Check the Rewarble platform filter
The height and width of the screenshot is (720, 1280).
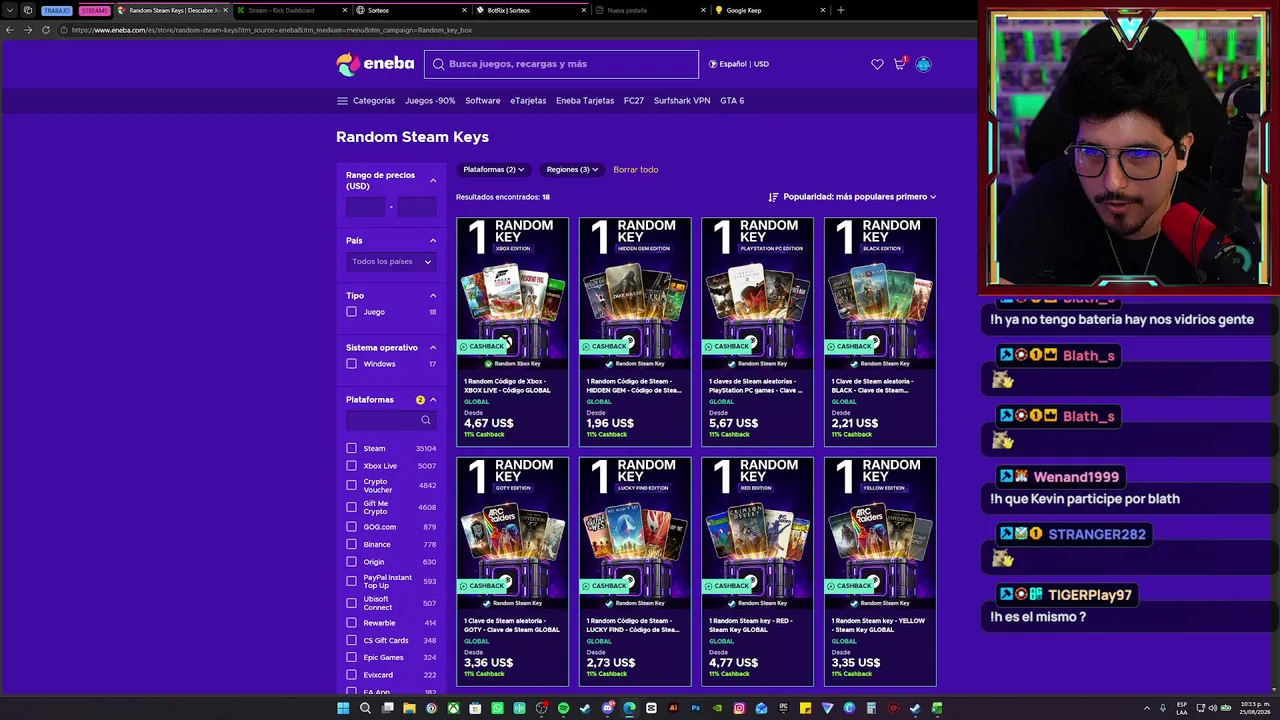351,623
